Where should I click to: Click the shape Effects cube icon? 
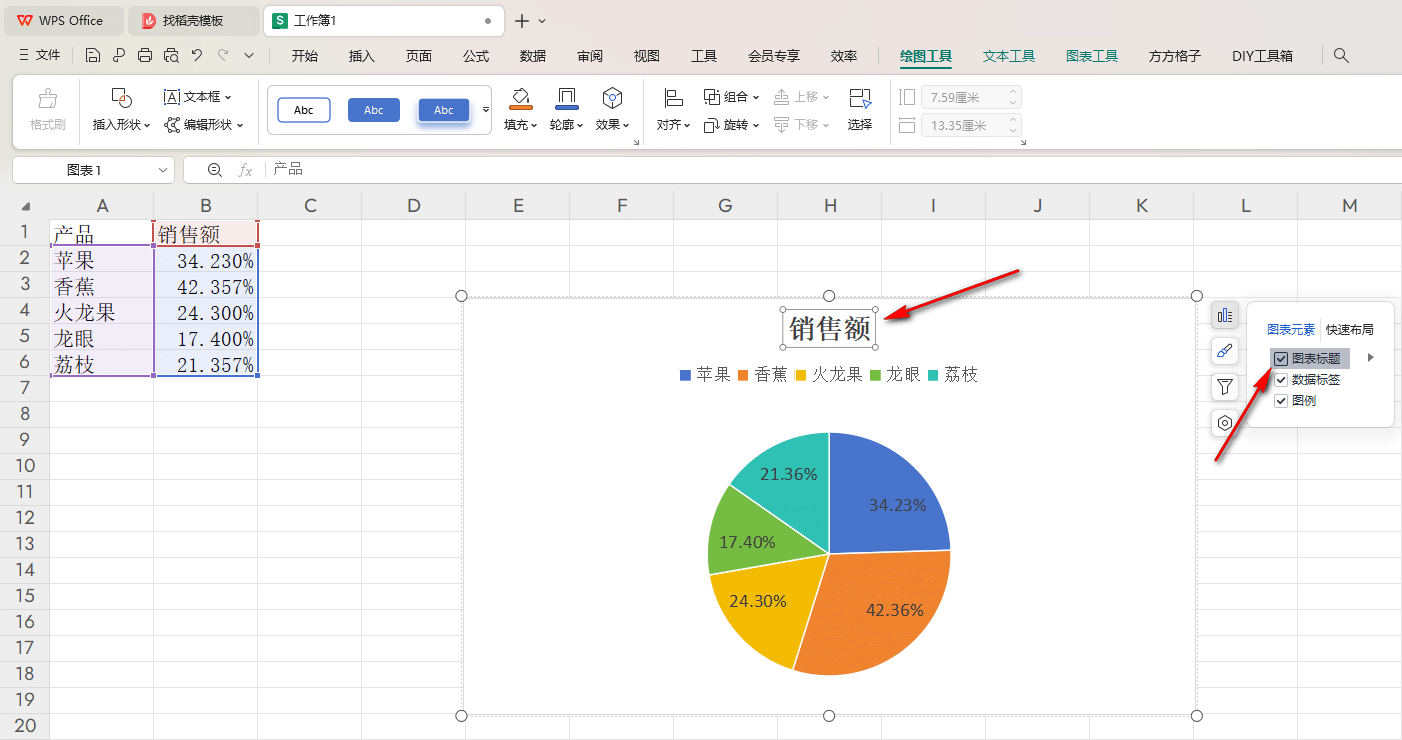click(x=612, y=98)
